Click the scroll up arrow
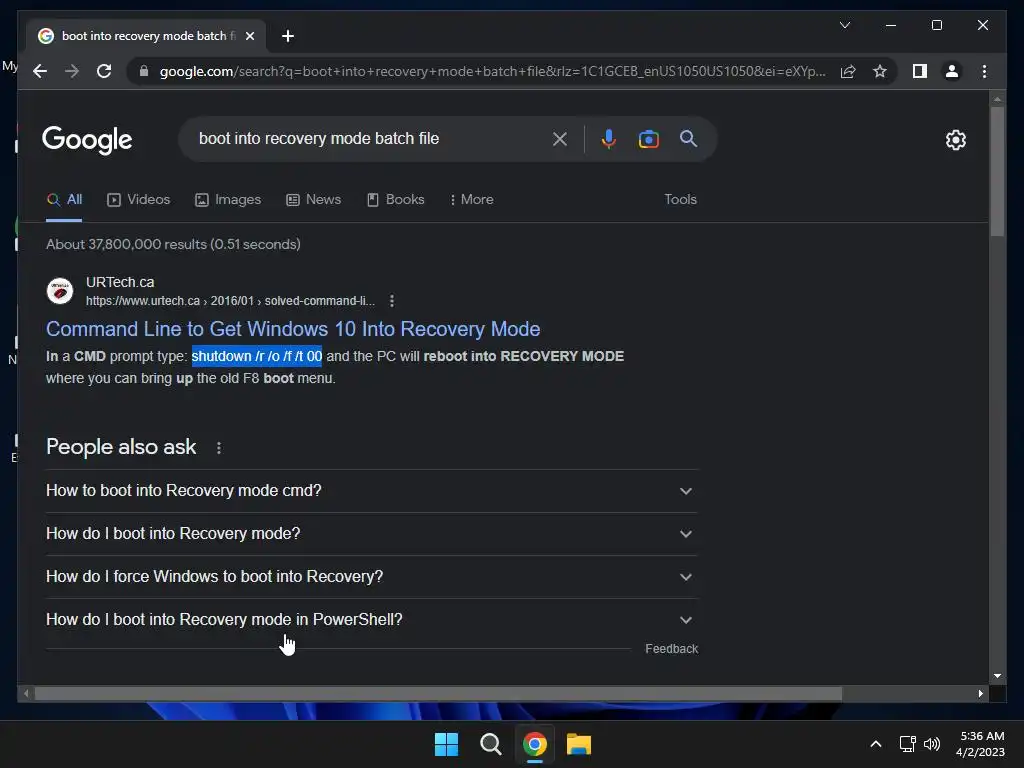 [x=997, y=99]
